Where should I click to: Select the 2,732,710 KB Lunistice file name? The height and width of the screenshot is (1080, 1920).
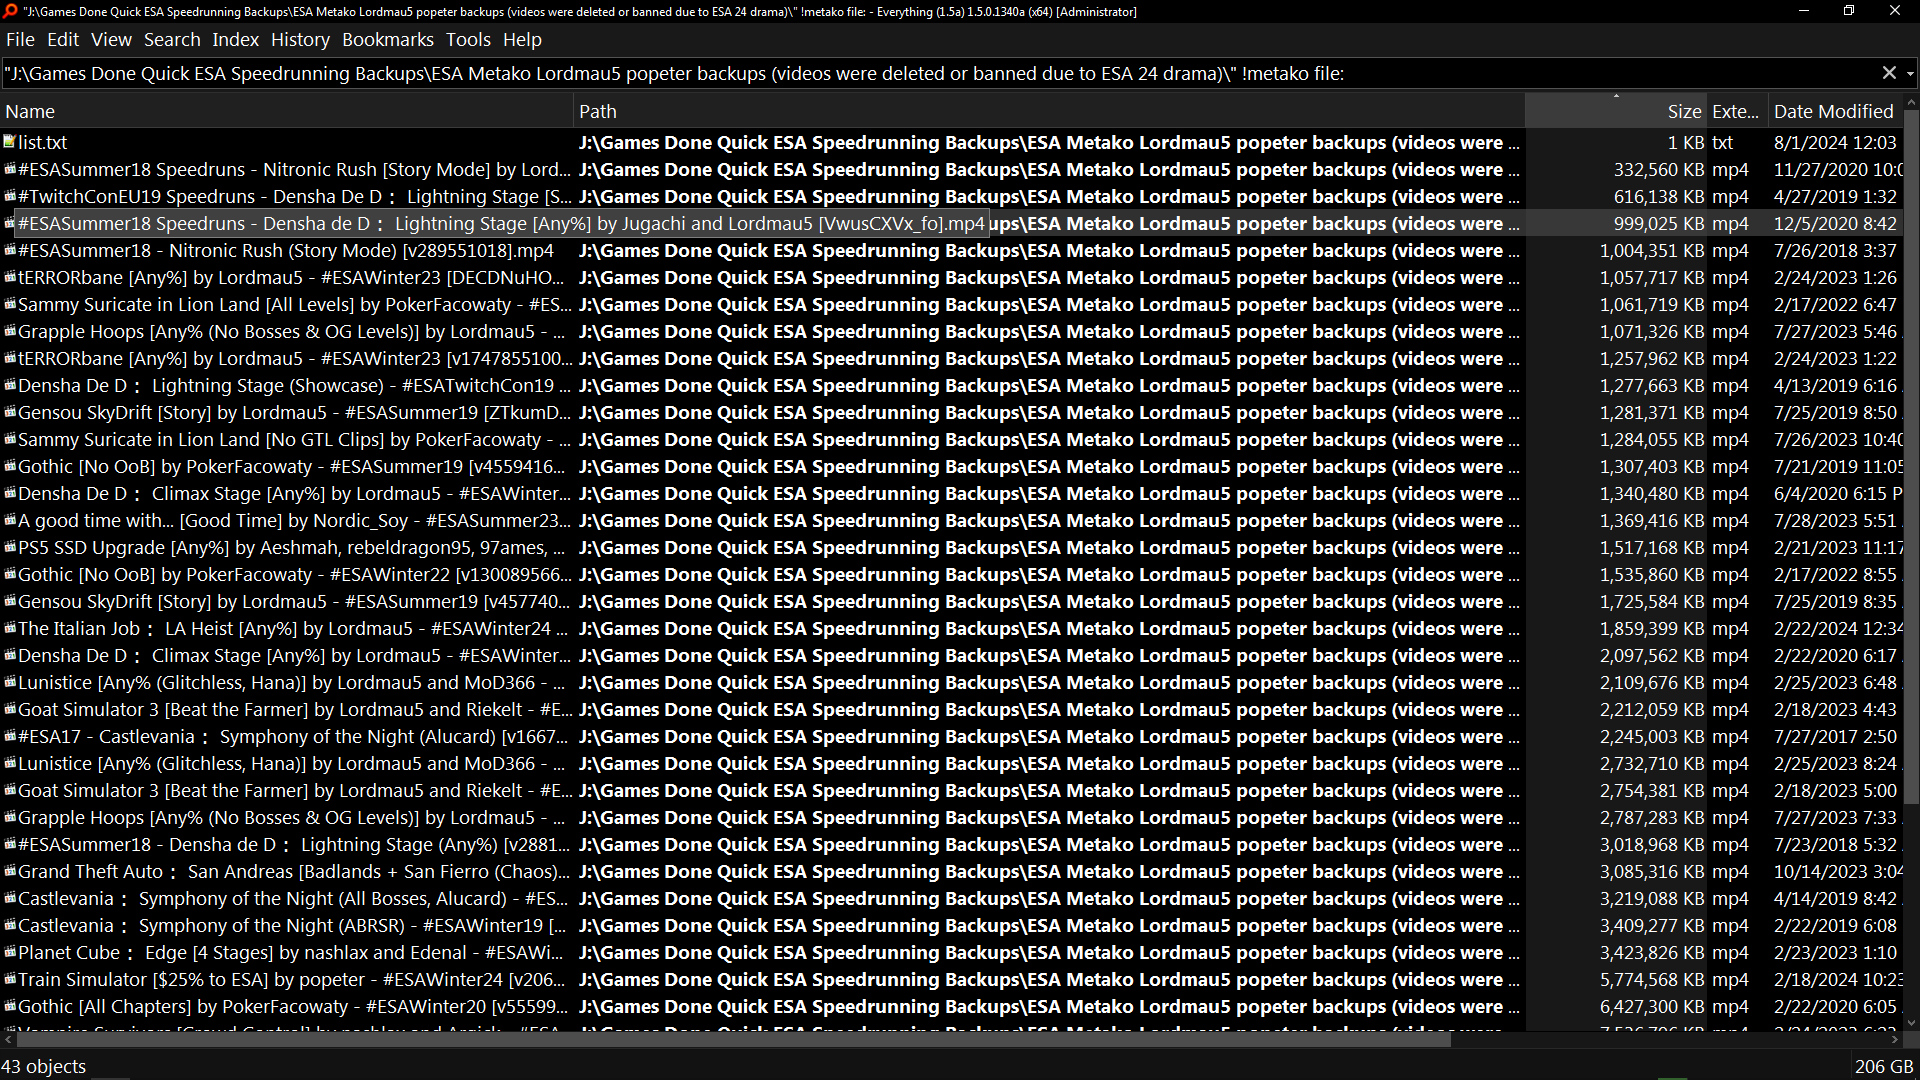(291, 763)
